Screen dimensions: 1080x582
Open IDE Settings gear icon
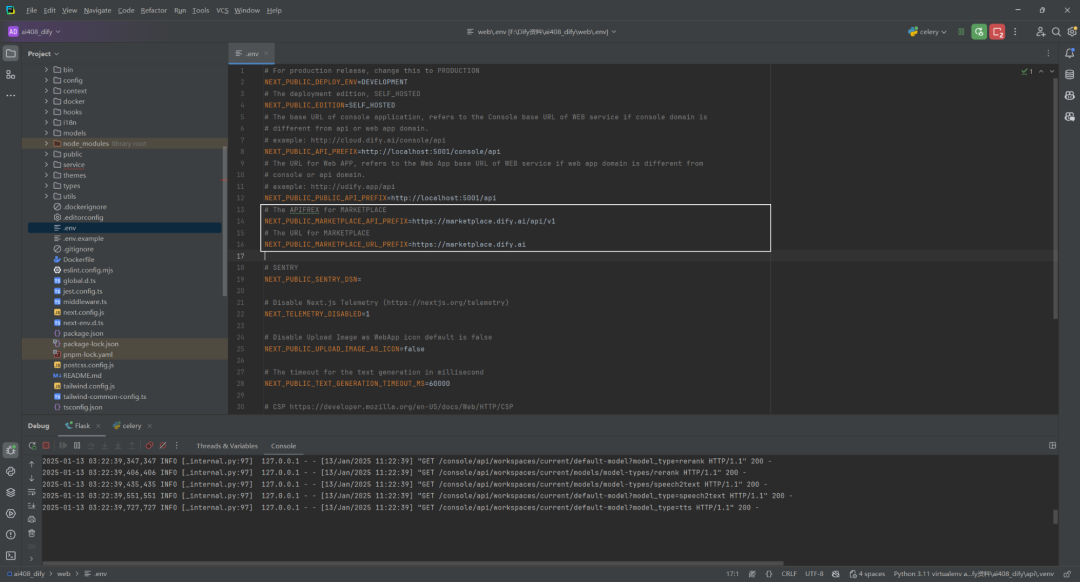[x=1072, y=32]
